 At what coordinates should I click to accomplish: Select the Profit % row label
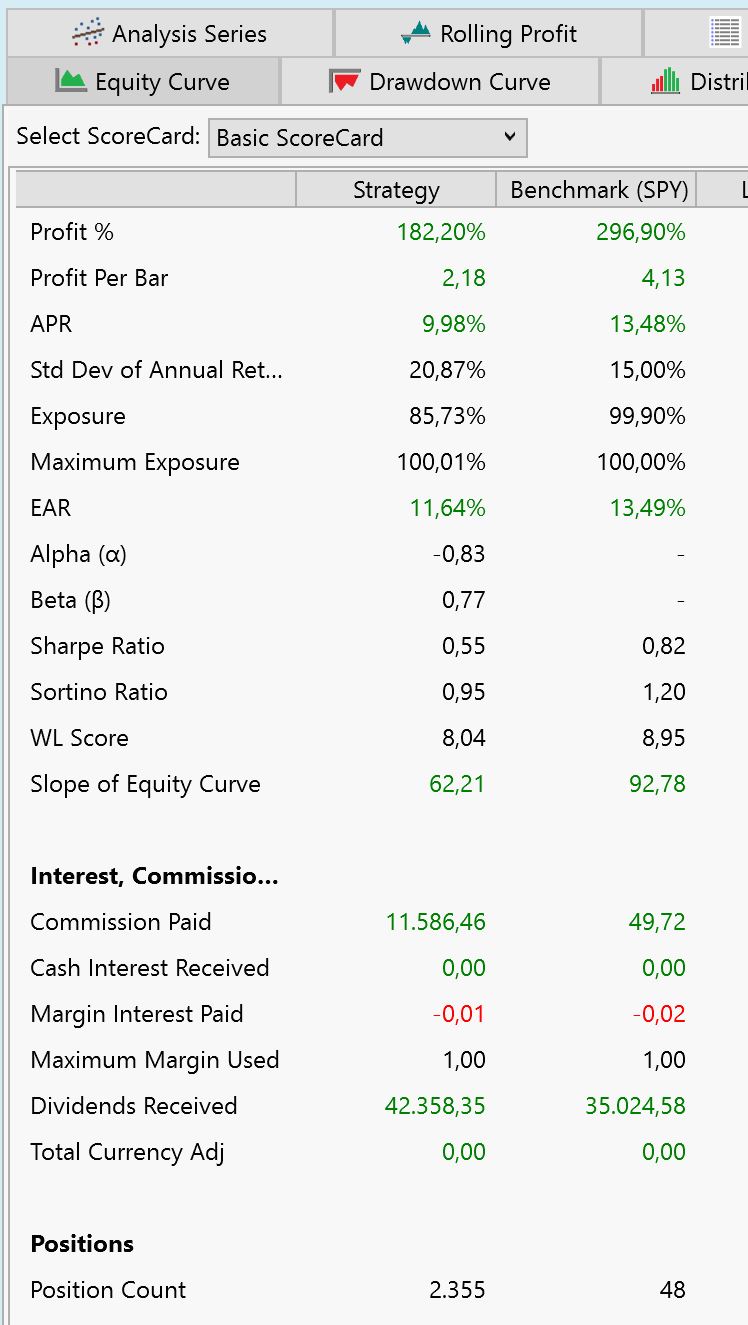(72, 232)
